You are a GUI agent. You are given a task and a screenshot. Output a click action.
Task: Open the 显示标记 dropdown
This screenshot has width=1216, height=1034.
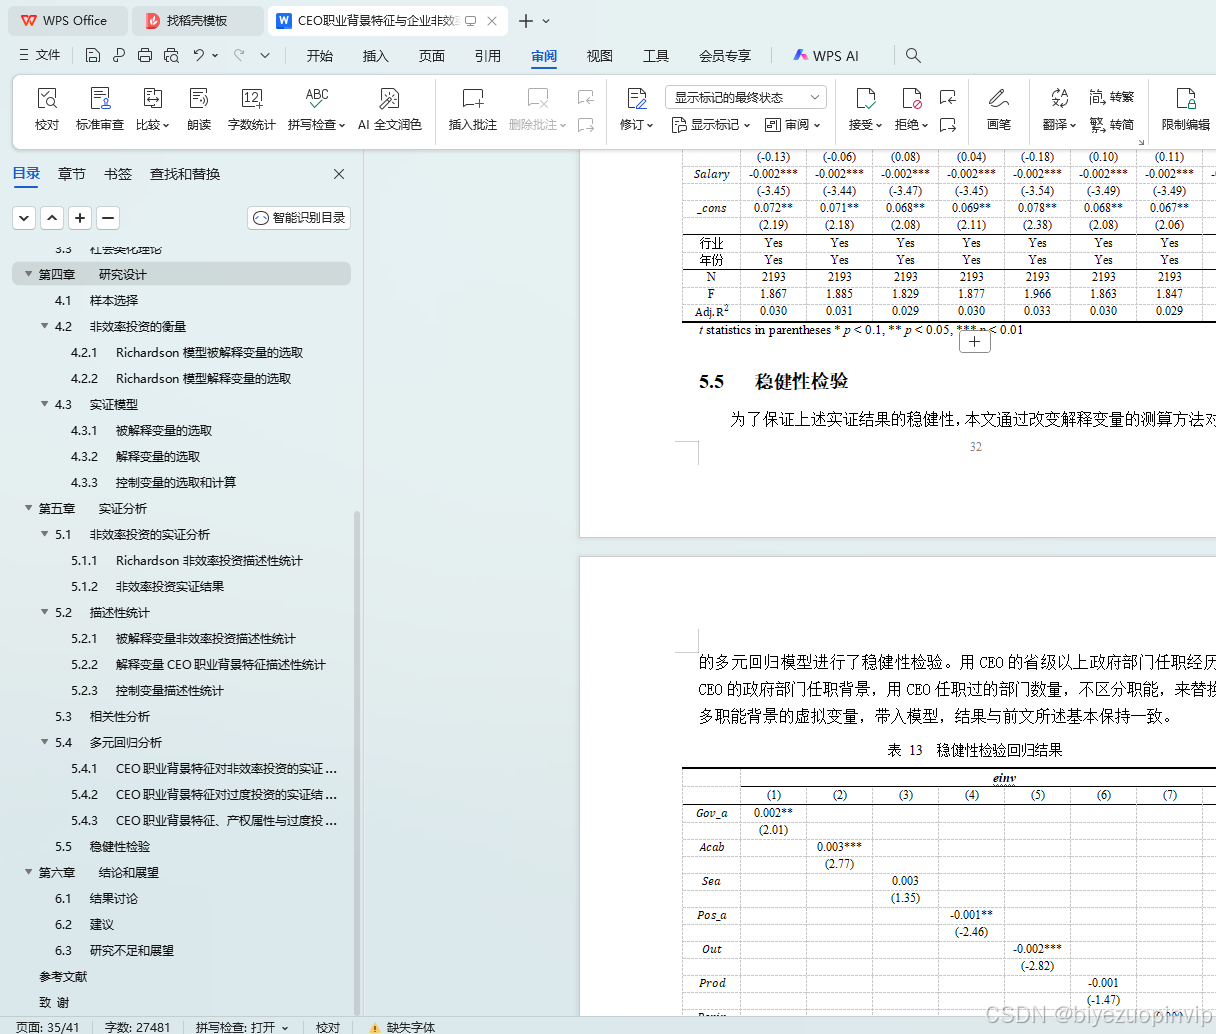[x=711, y=125]
